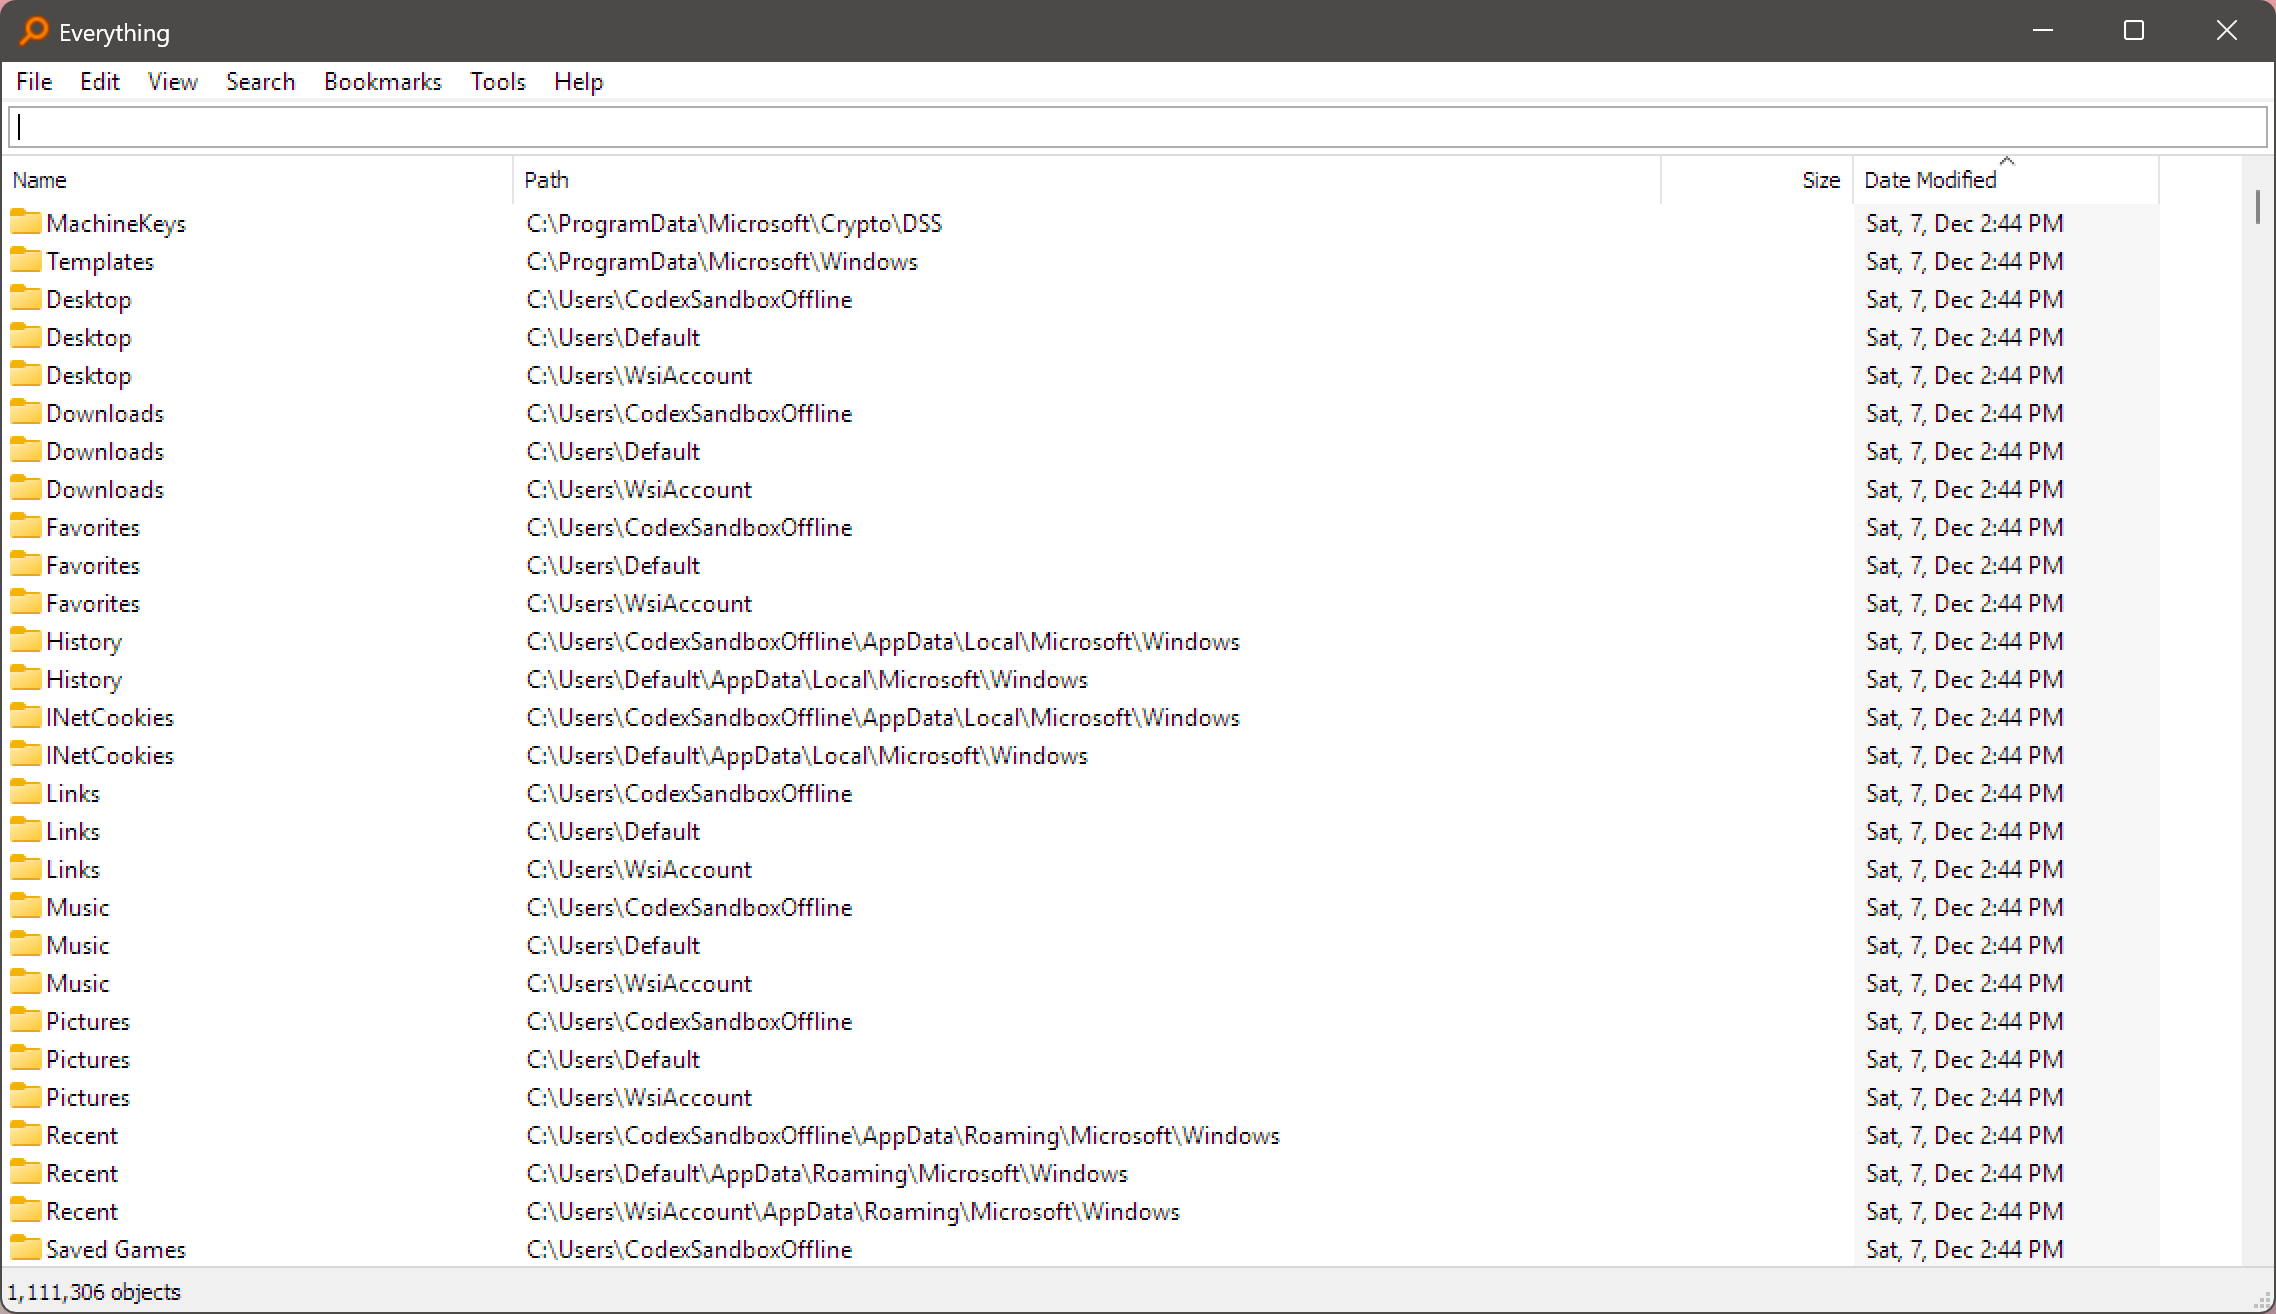Click folder icon of History in CodexSandboxOffline AppData
Screen dimensions: 2276x1314
coord(26,640)
